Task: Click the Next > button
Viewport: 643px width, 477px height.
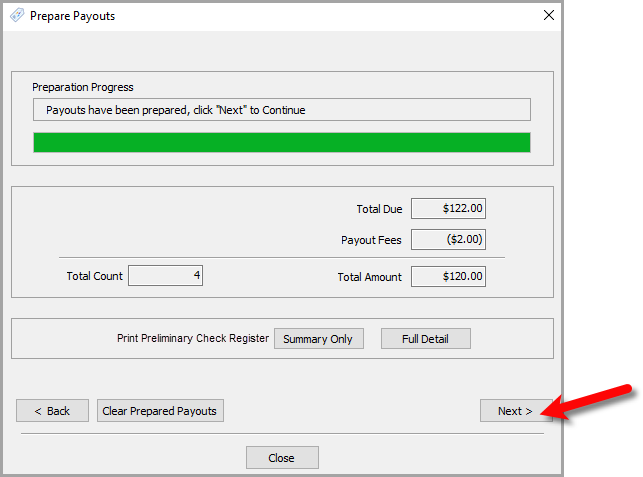Action: (516, 411)
